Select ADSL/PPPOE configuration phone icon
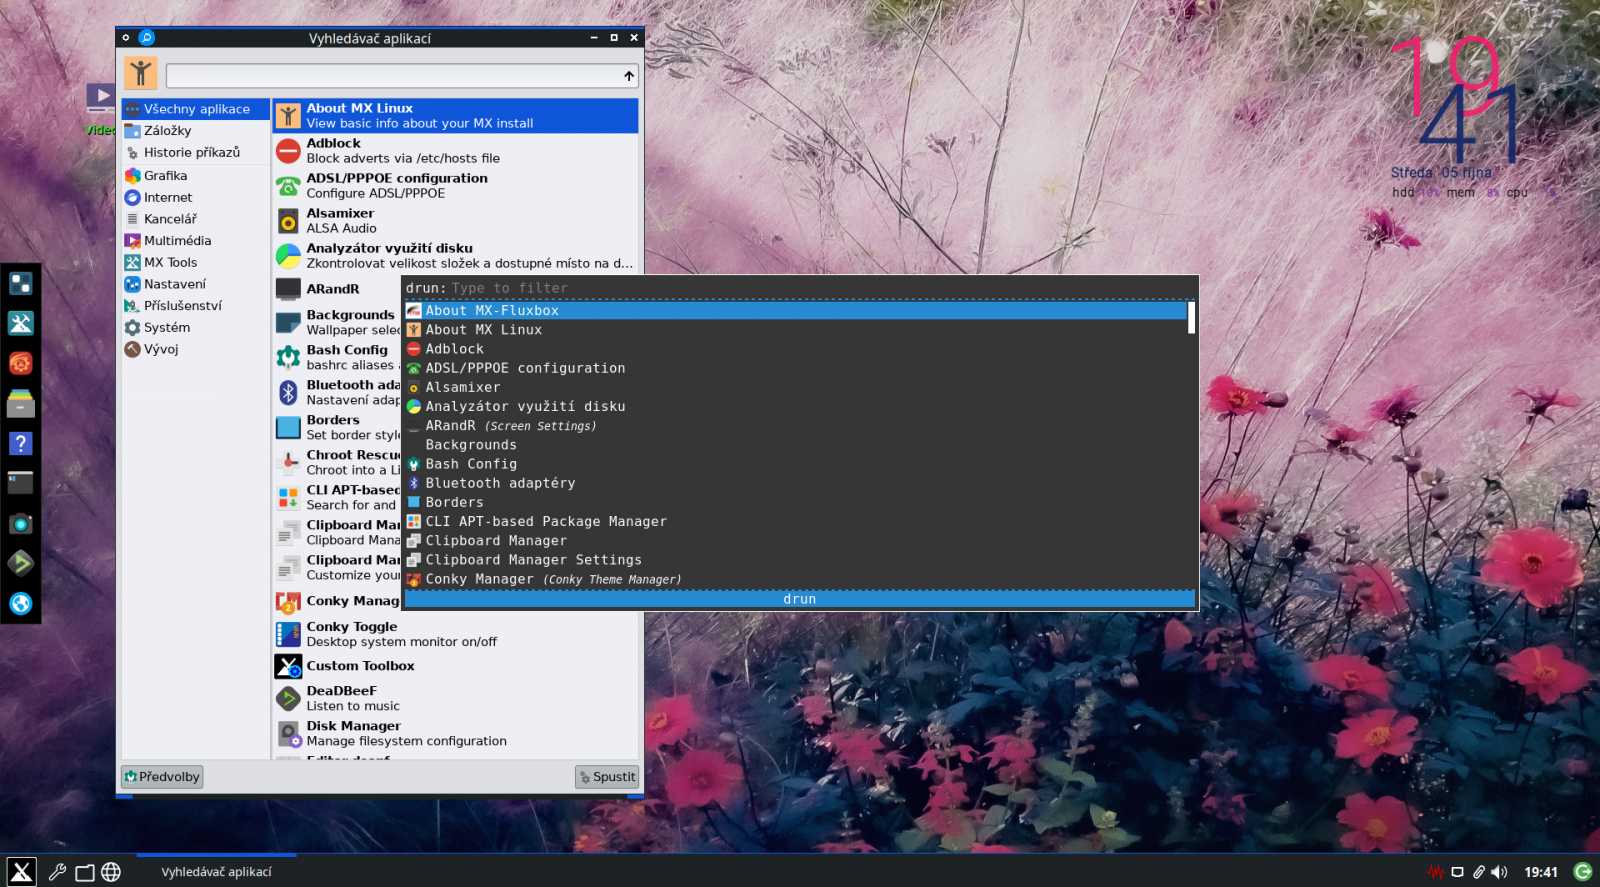This screenshot has height=887, width=1600. (288, 186)
